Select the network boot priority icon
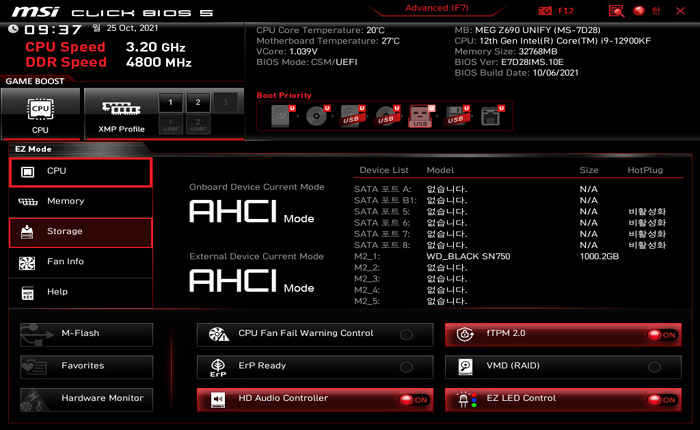The image size is (700, 430). pyautogui.click(x=490, y=116)
